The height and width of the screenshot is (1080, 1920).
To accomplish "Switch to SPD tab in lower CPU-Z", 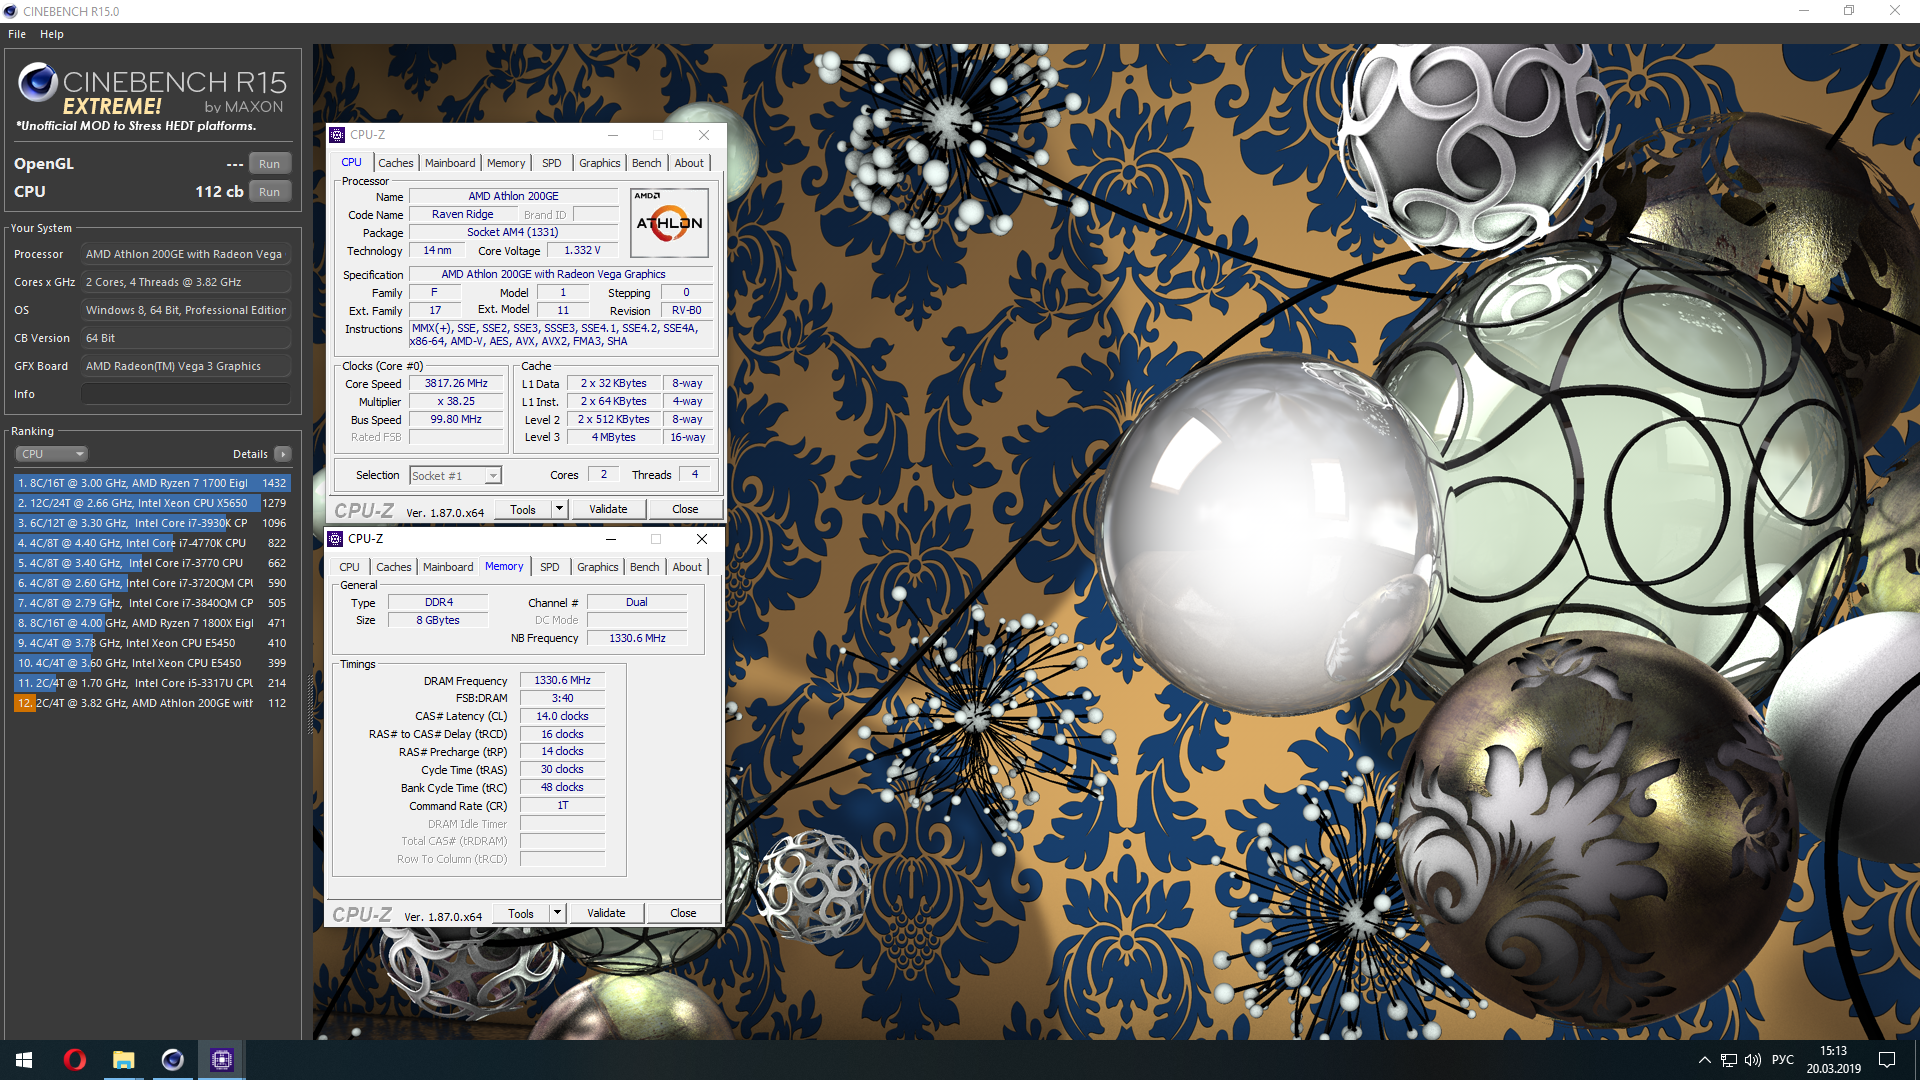I will pos(550,567).
